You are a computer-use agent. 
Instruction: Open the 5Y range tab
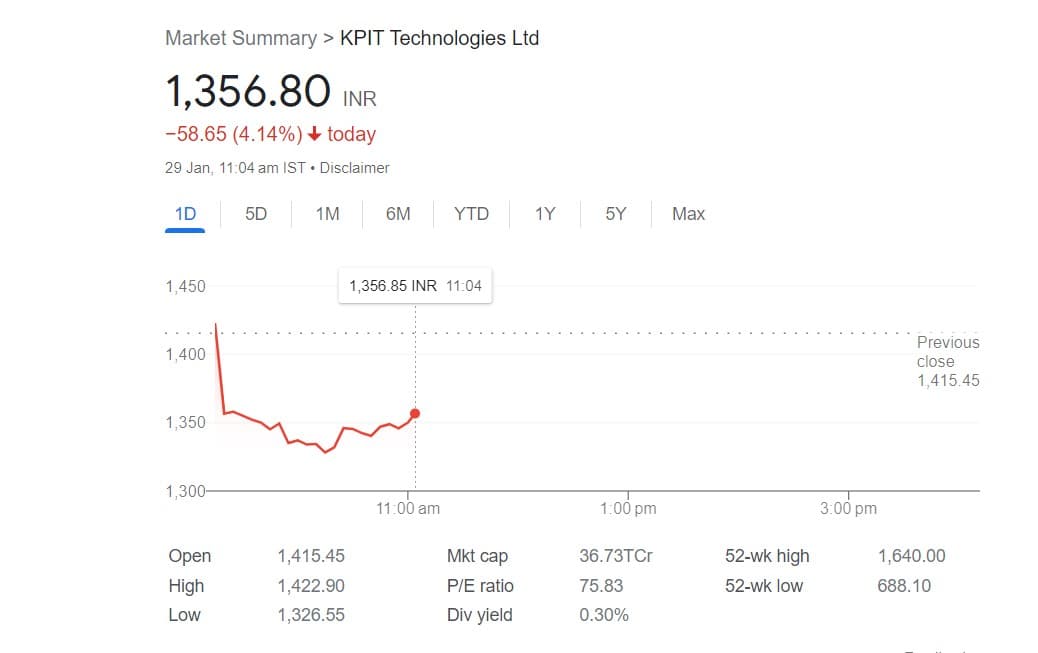[x=615, y=214]
